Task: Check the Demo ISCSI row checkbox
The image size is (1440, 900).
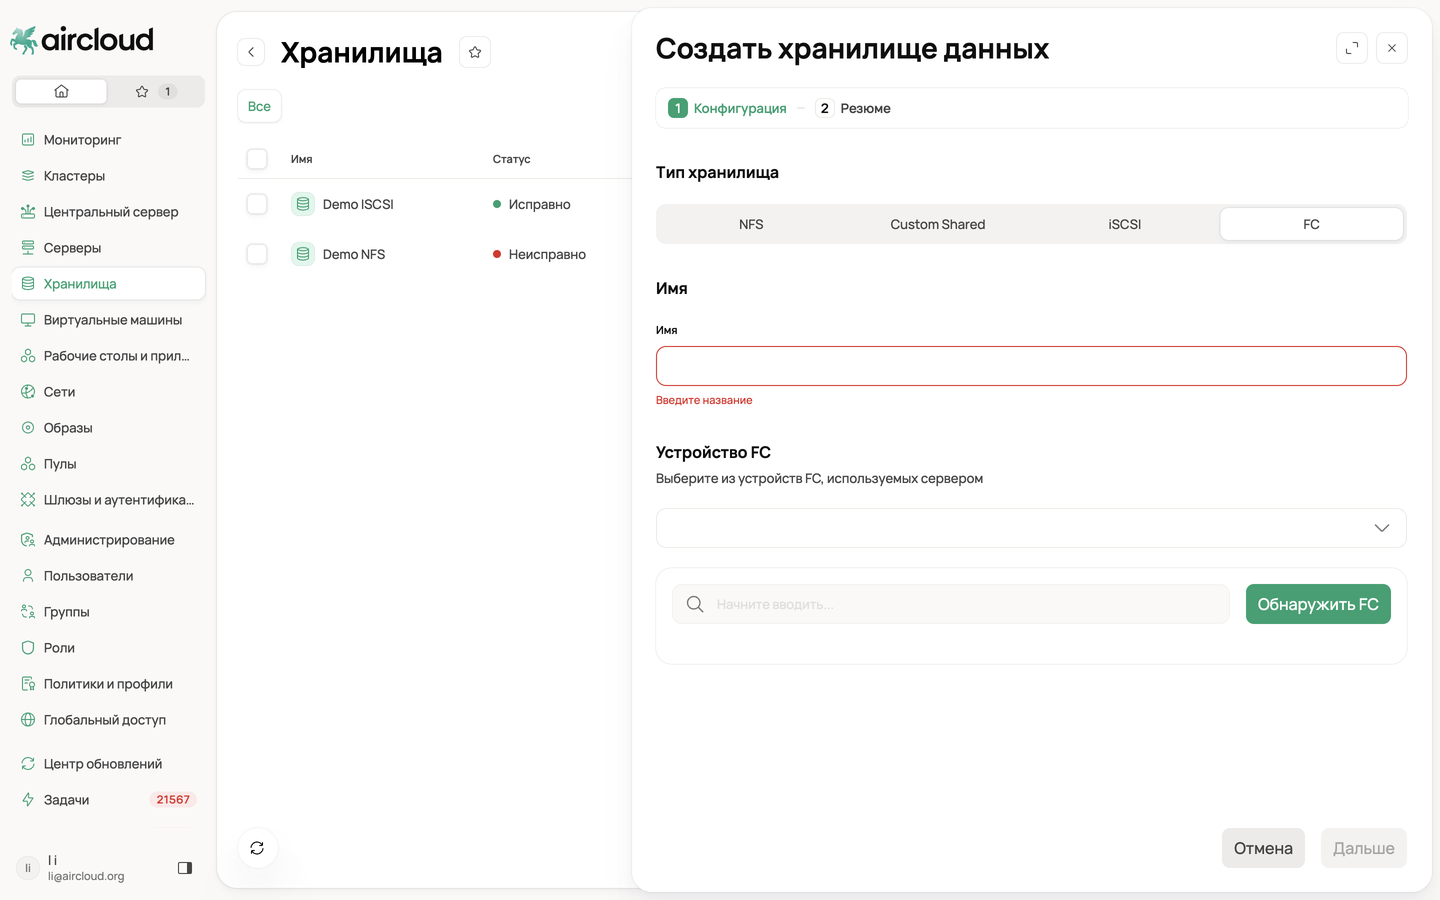Action: (x=257, y=204)
